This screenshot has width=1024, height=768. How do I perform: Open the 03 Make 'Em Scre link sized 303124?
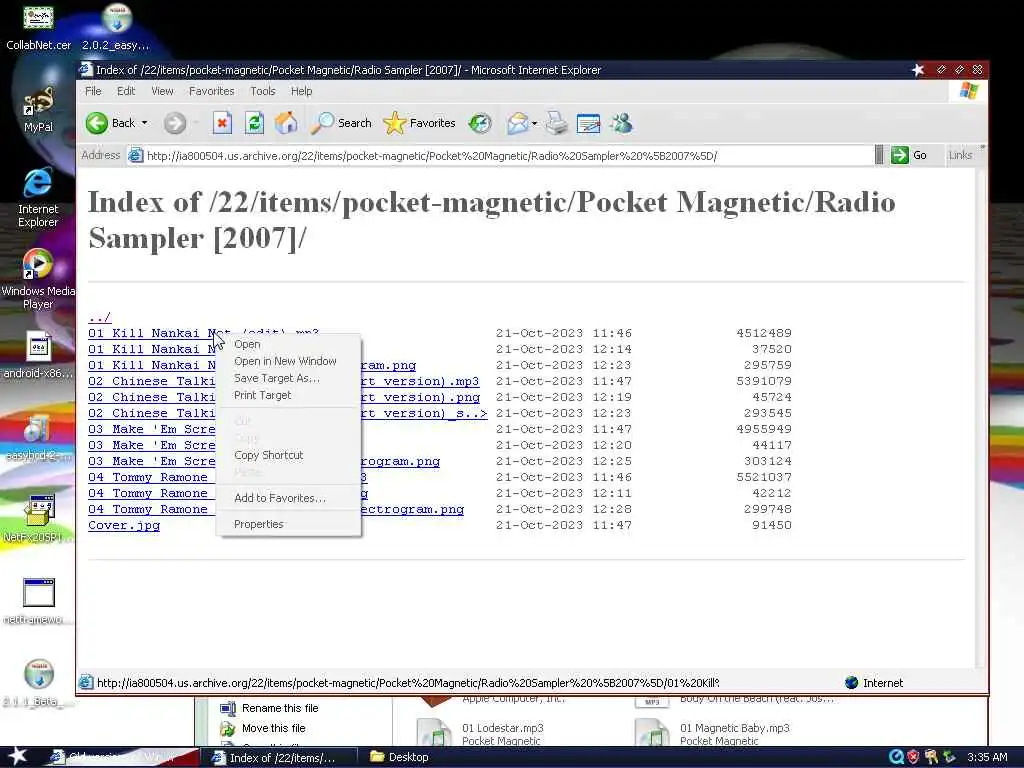coord(152,461)
